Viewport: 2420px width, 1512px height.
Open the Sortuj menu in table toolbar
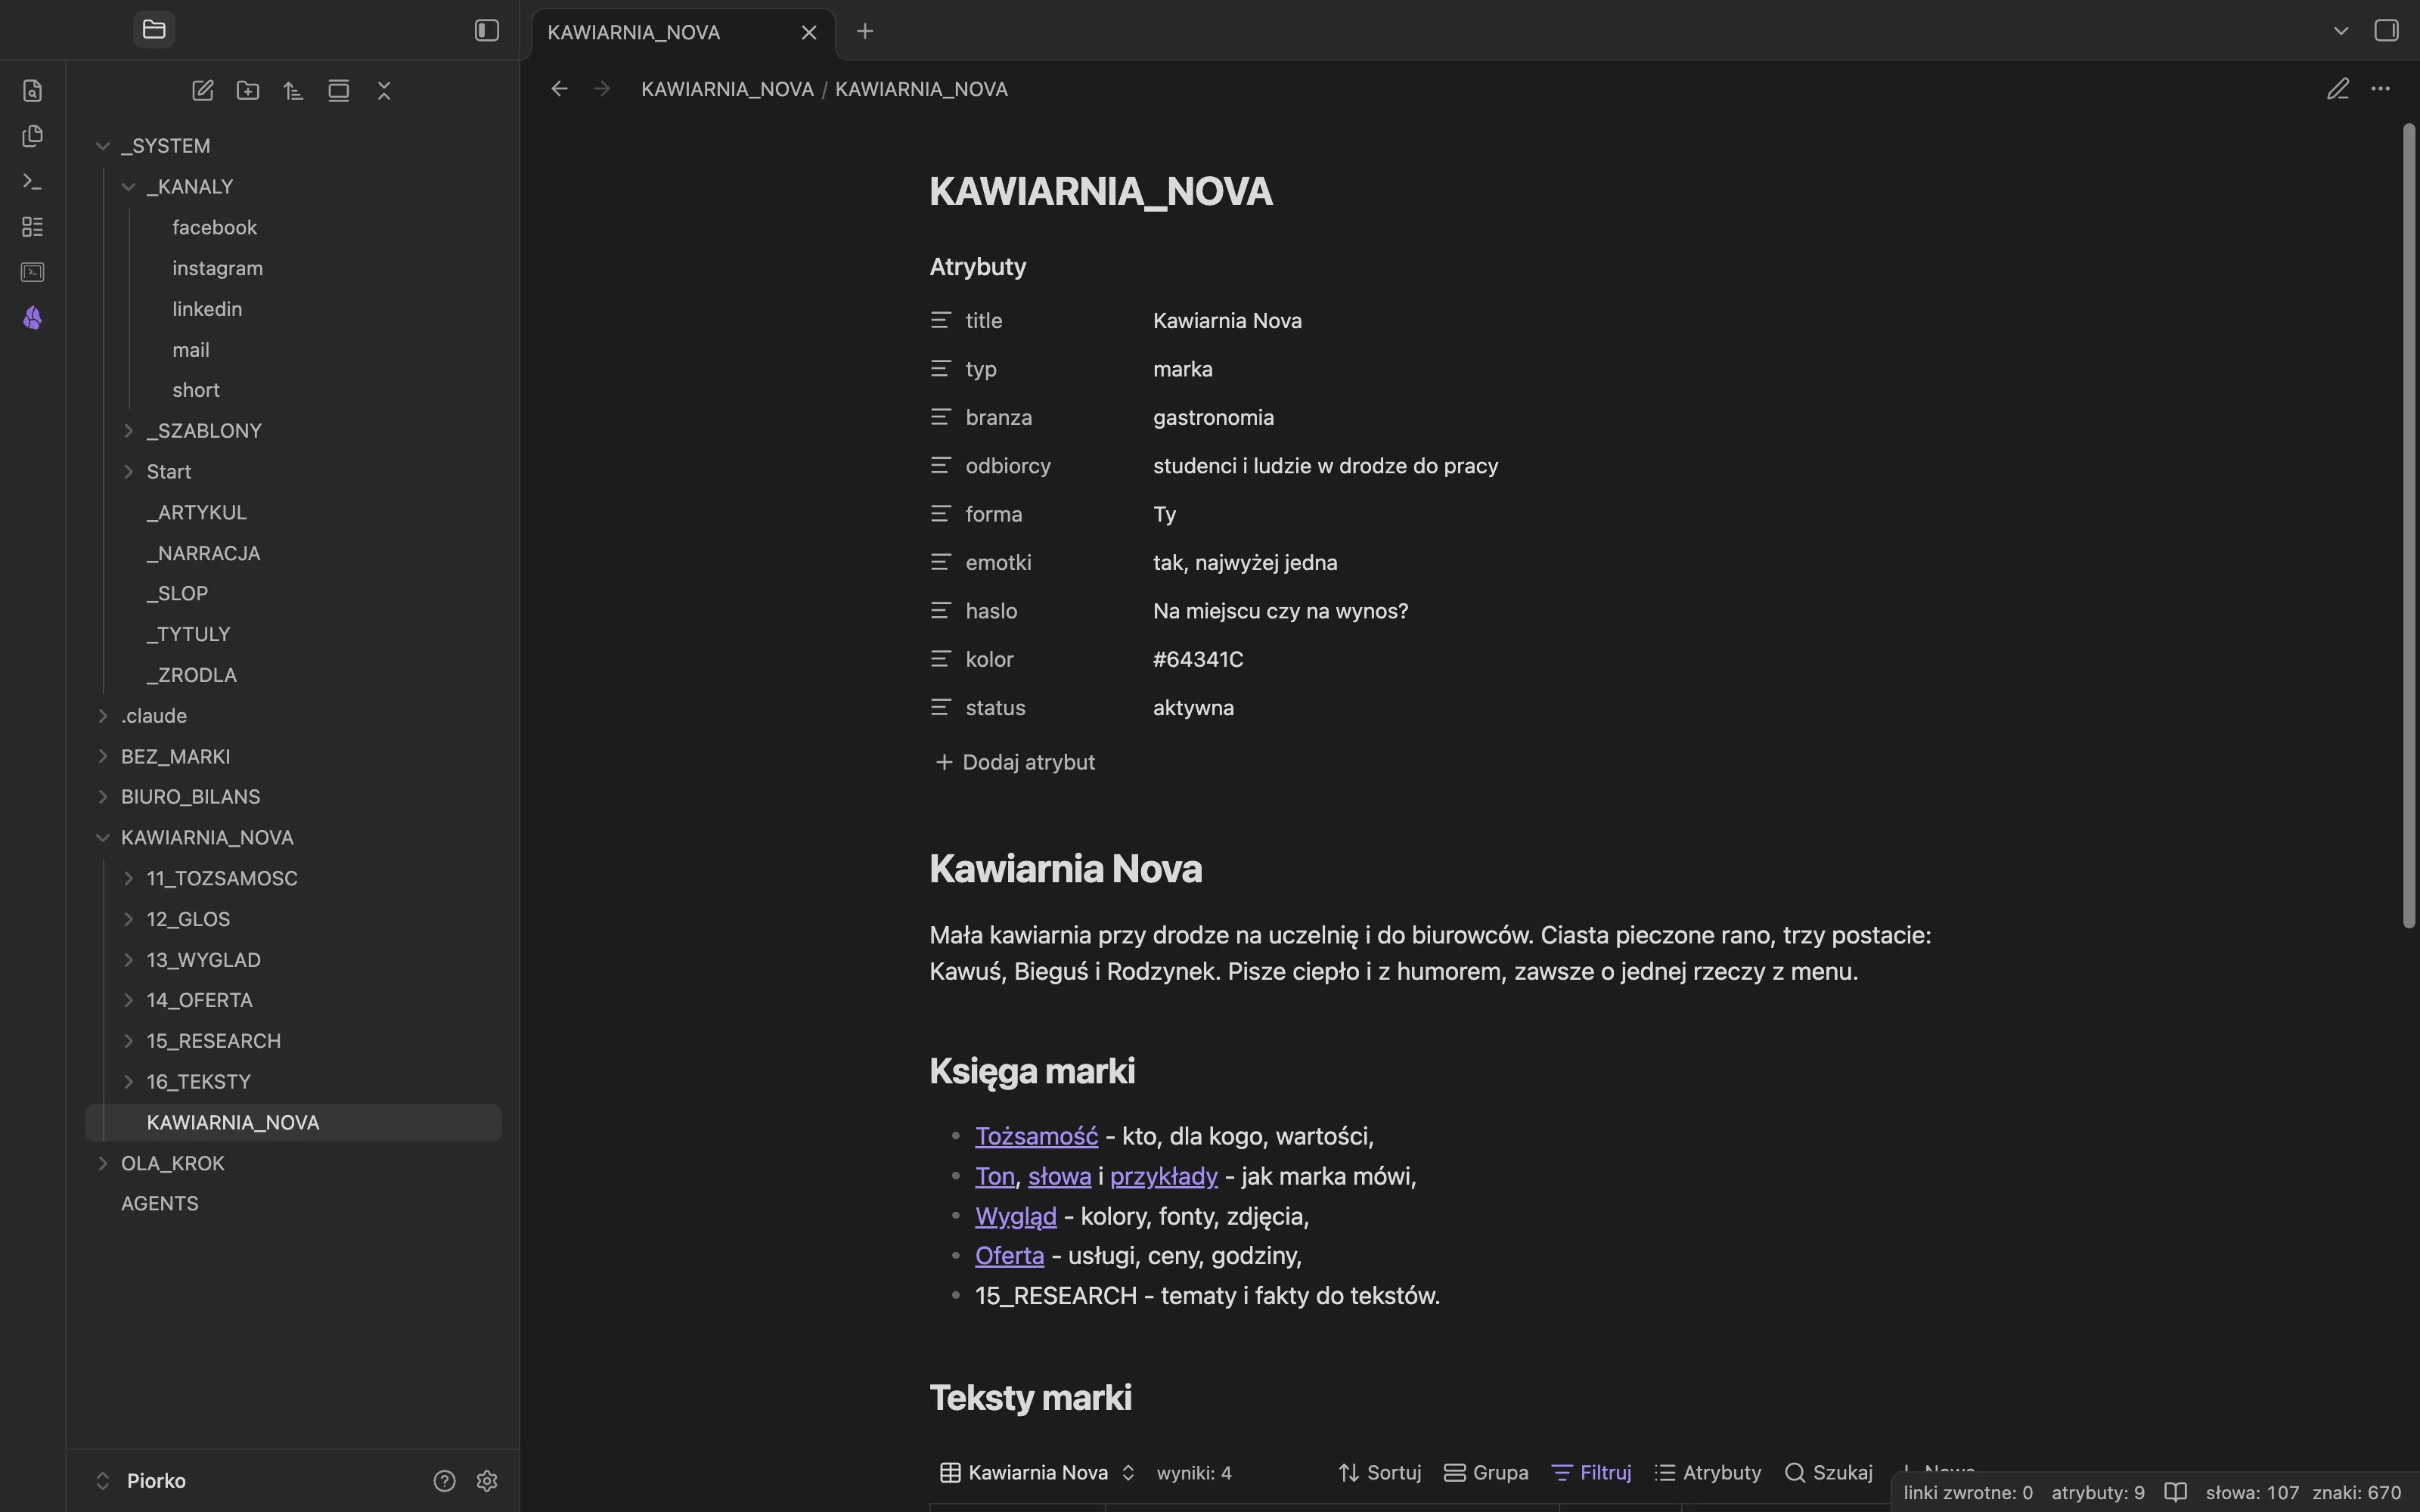(1380, 1473)
